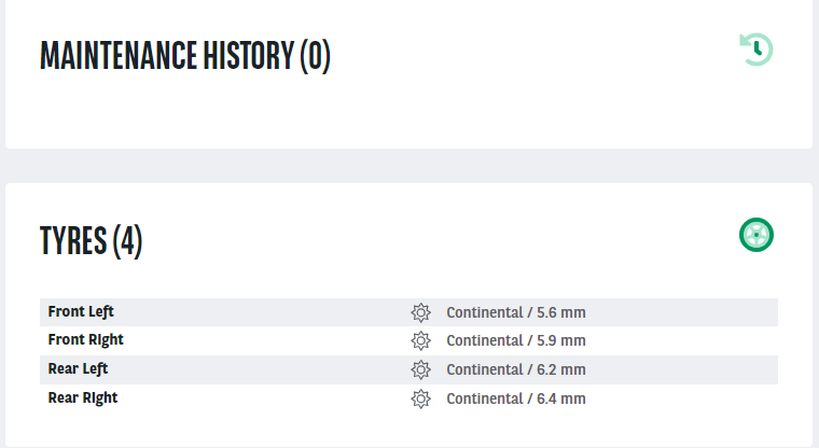Select the Front Right tyre label
This screenshot has width=819, height=448.
pyautogui.click(x=86, y=340)
